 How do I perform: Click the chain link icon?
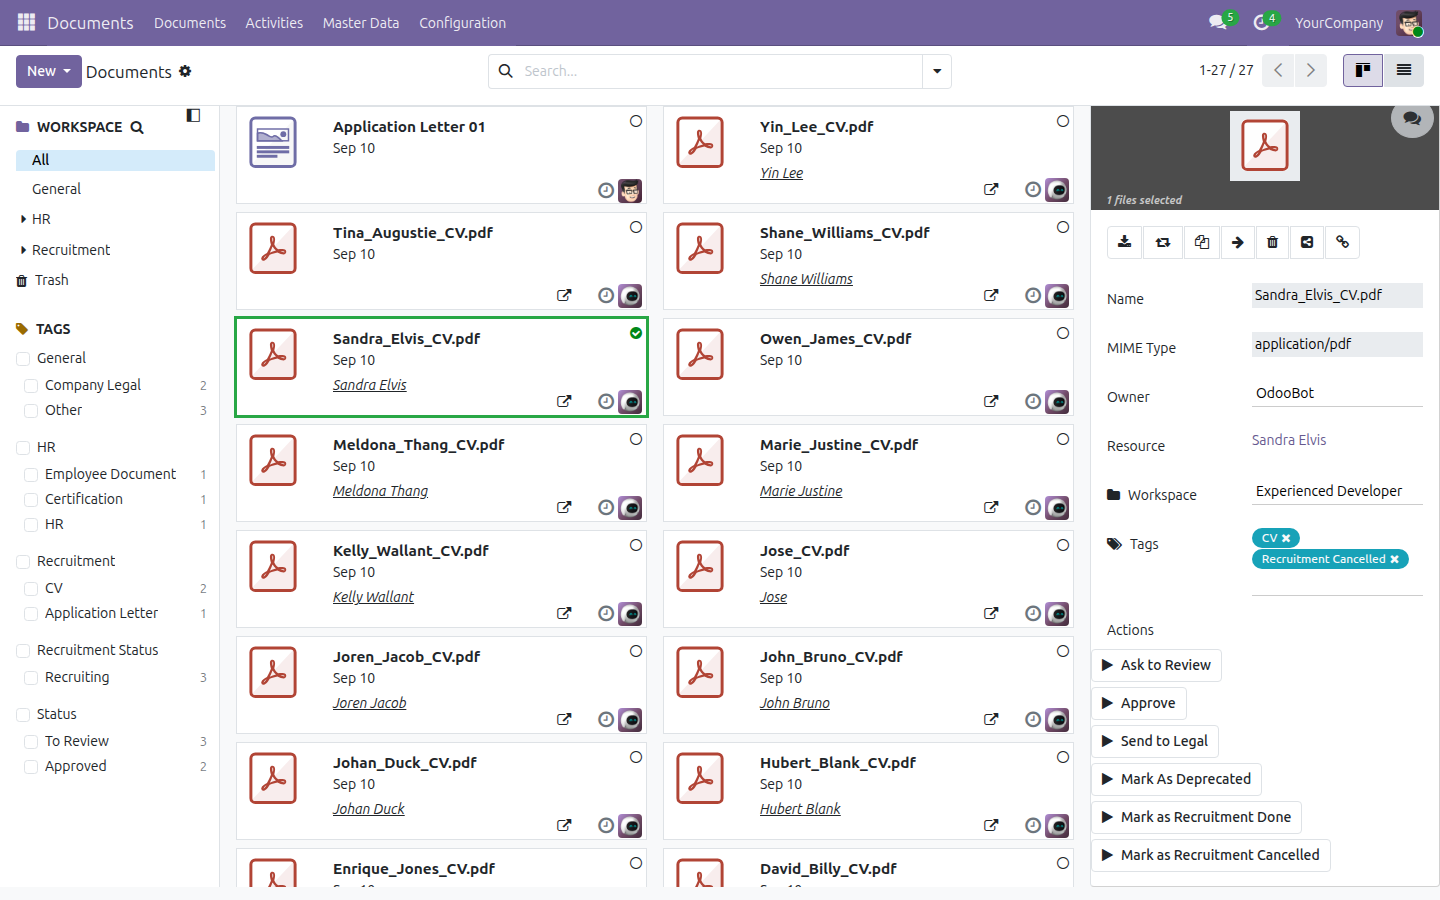[1343, 242]
